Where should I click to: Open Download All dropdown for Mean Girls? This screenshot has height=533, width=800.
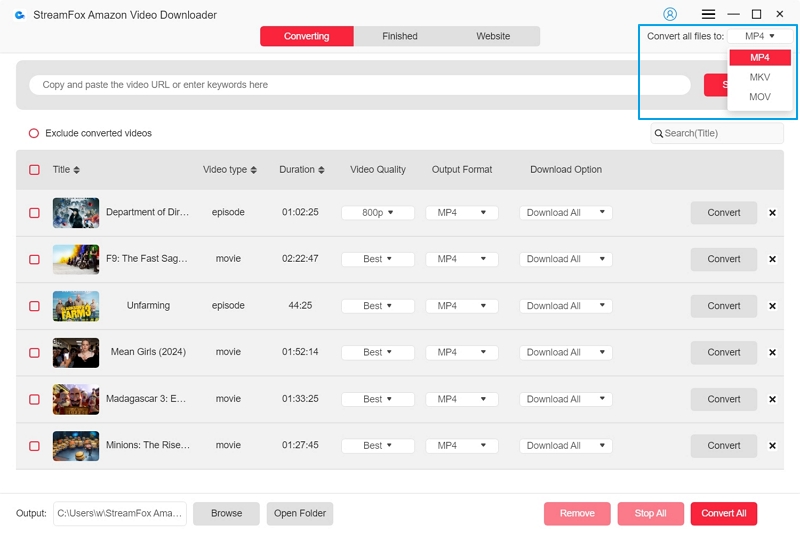coord(566,352)
